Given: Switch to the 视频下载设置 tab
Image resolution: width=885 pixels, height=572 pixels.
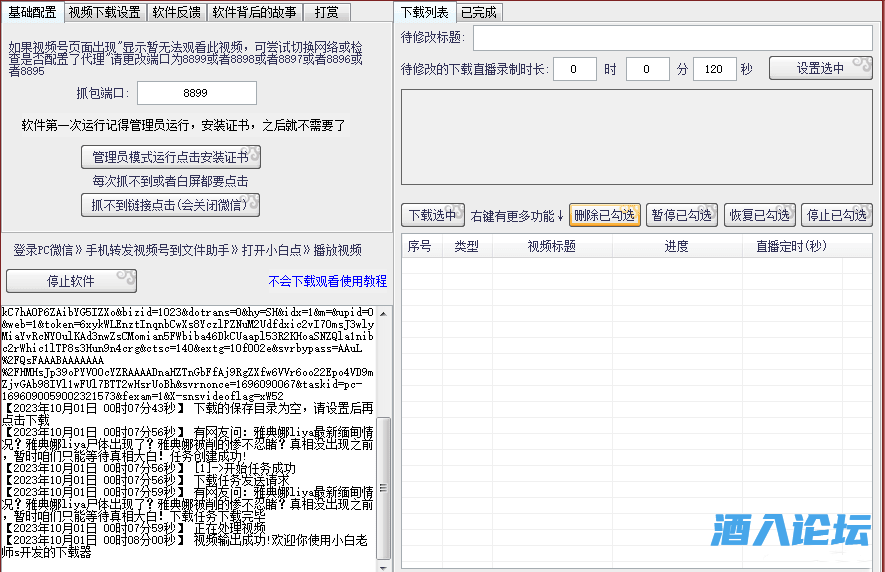Looking at the screenshot, I should [x=105, y=13].
